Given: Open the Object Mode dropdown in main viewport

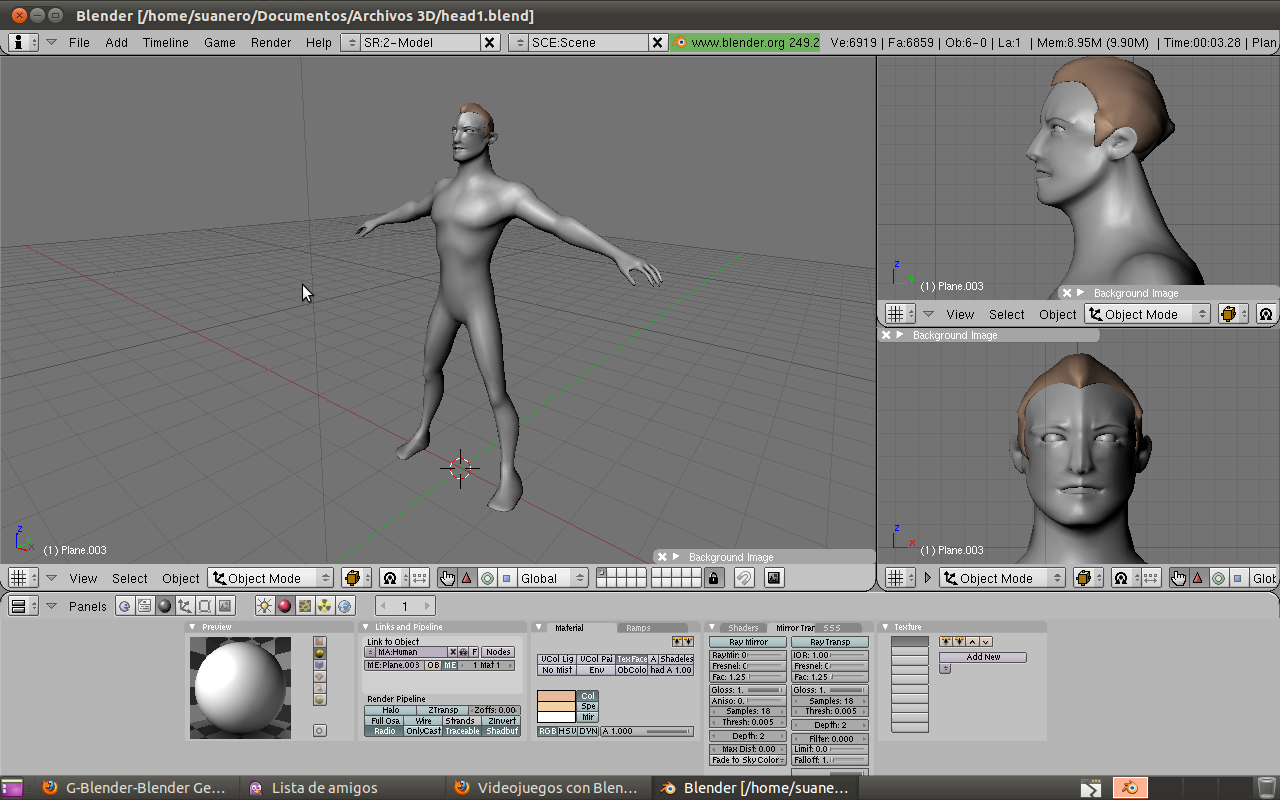Looking at the screenshot, I should 271,578.
